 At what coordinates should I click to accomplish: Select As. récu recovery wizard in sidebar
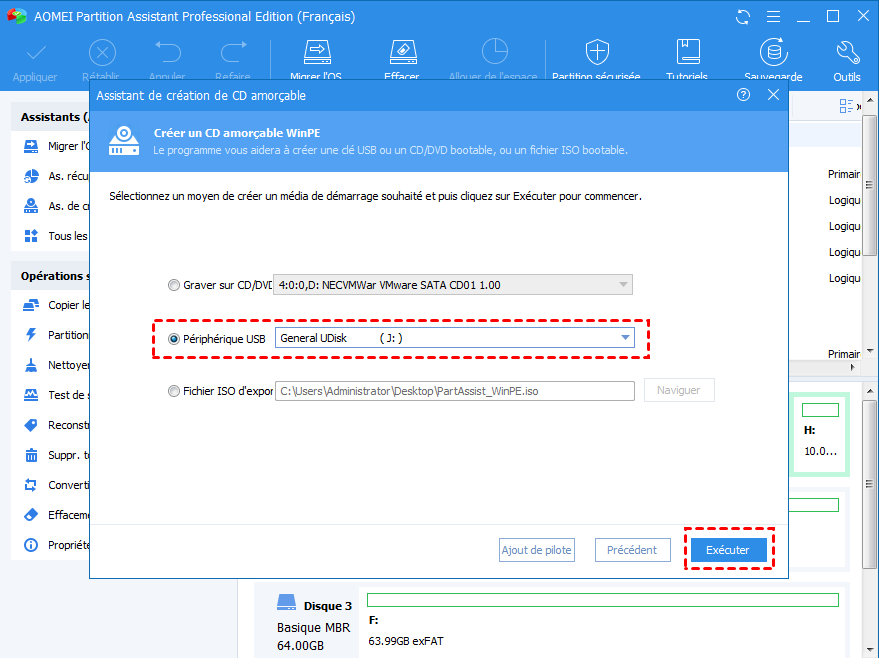click(56, 176)
